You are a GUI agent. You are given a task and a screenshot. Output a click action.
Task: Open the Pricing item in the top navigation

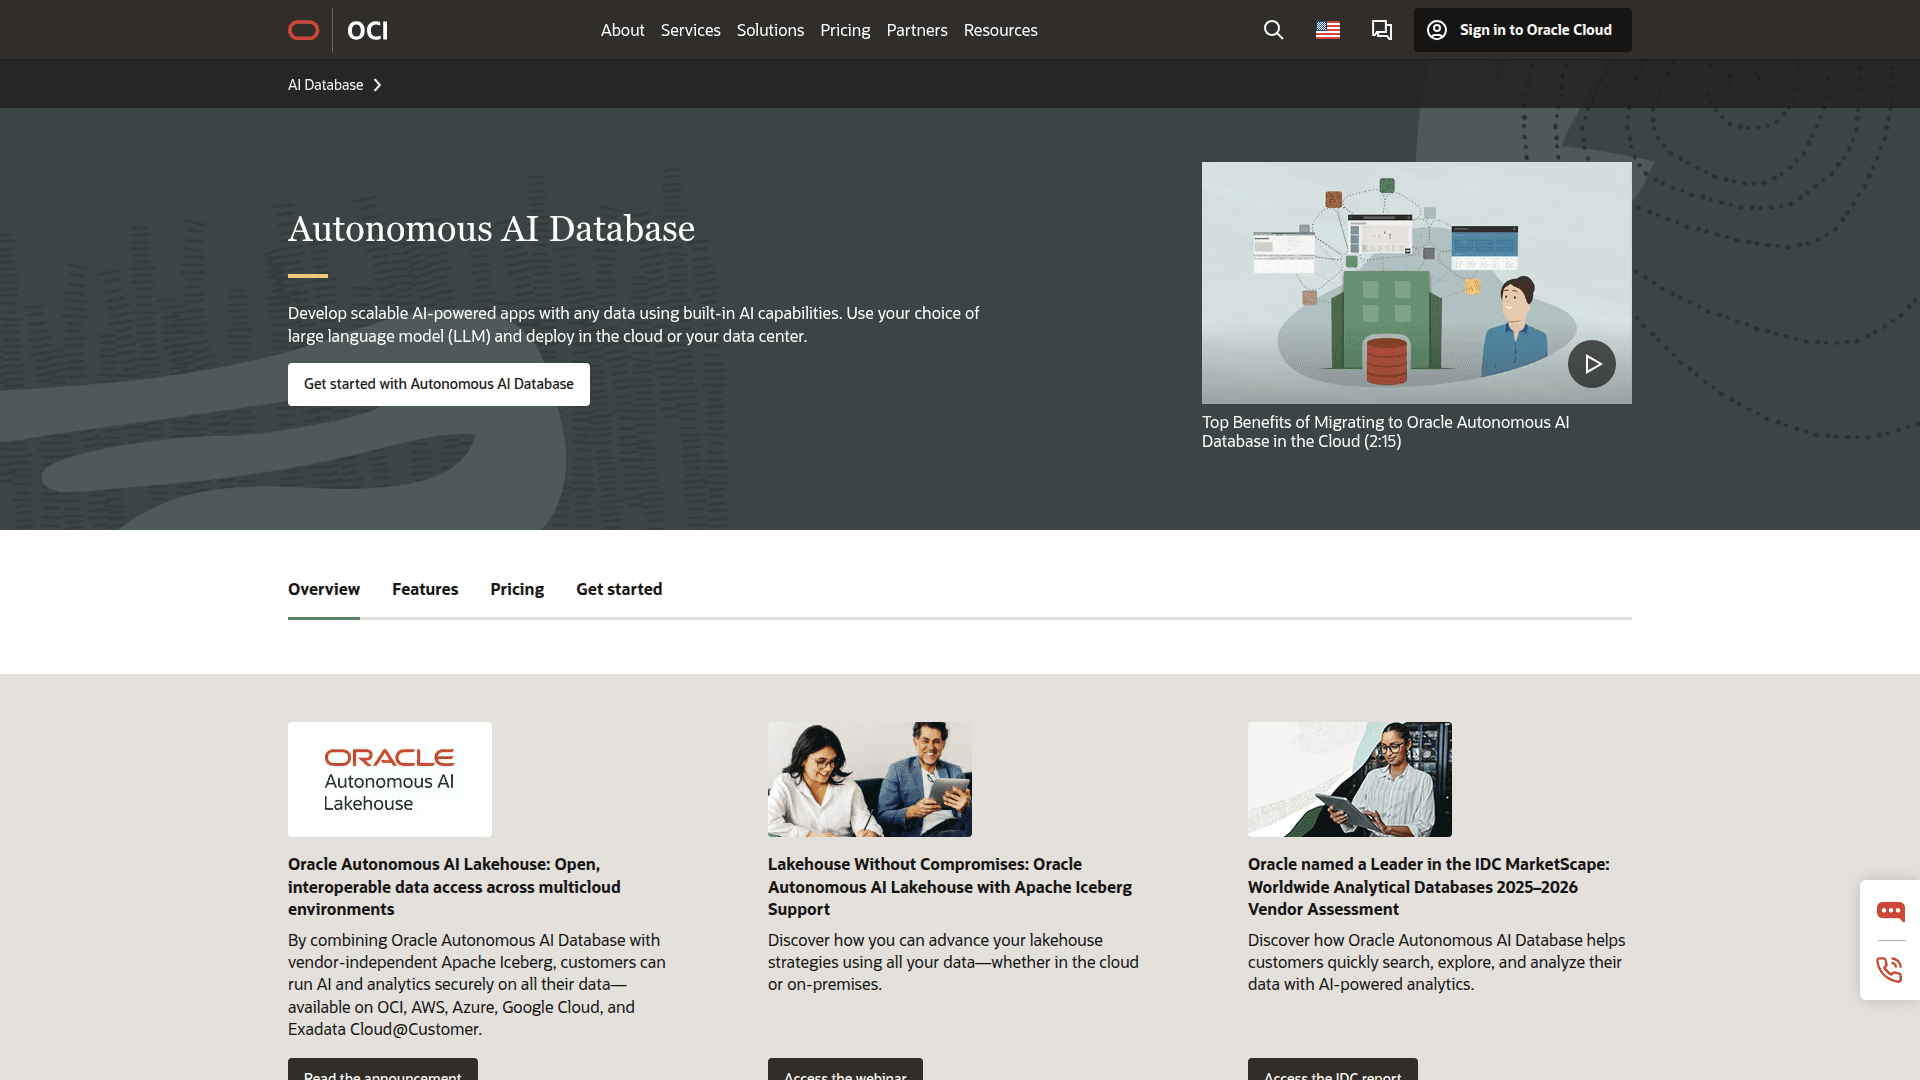[x=845, y=30]
